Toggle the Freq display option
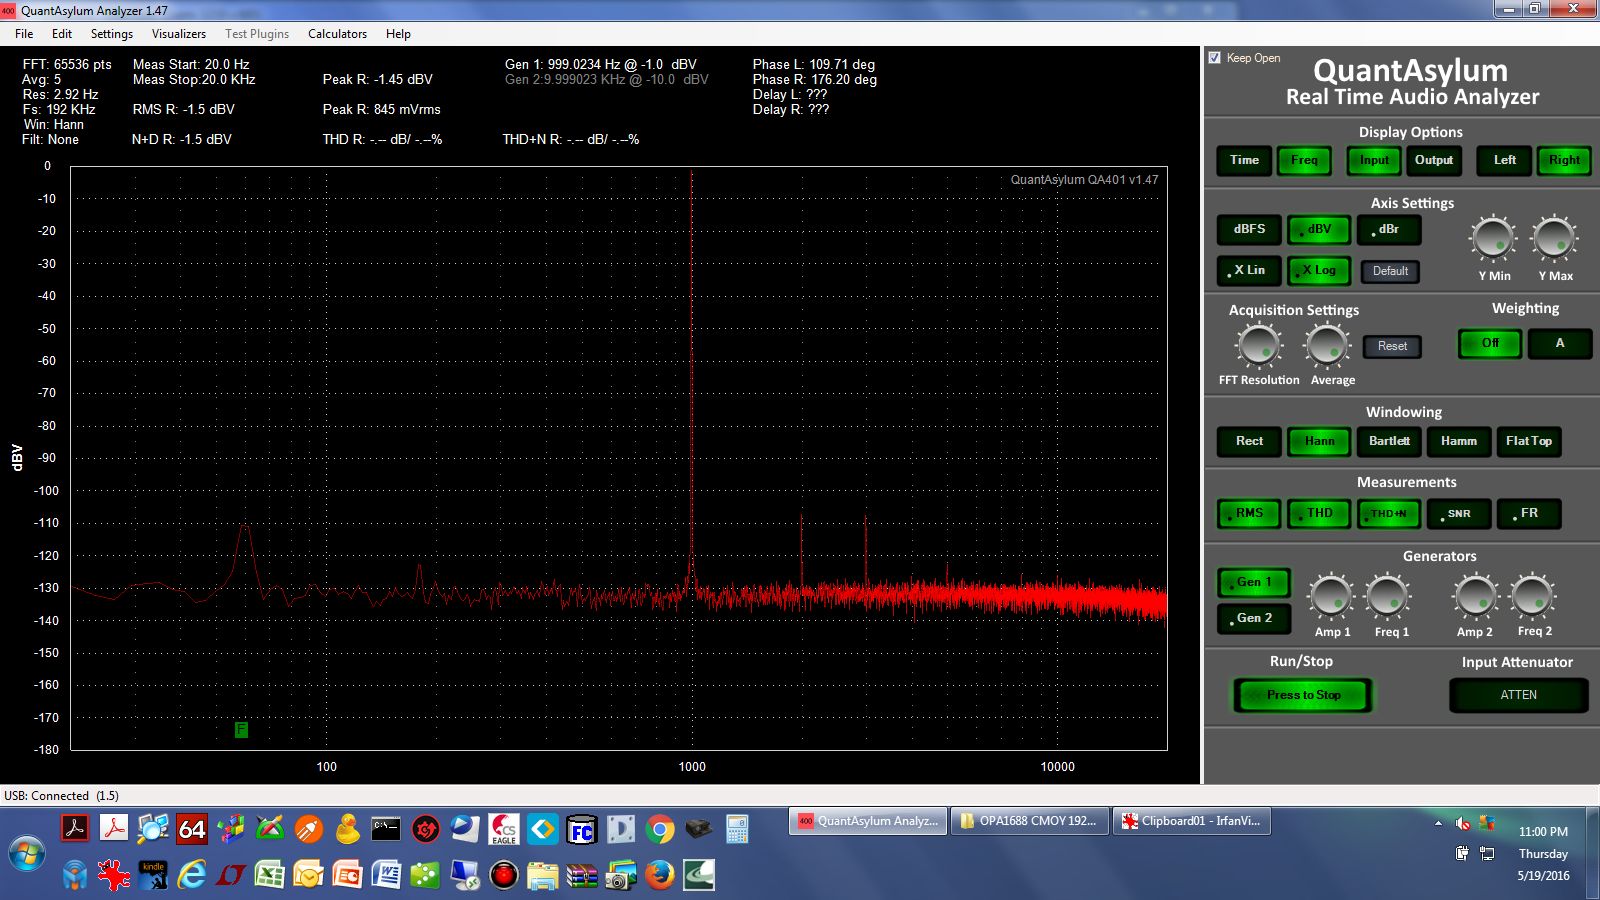This screenshot has height=900, width=1600. click(1304, 160)
